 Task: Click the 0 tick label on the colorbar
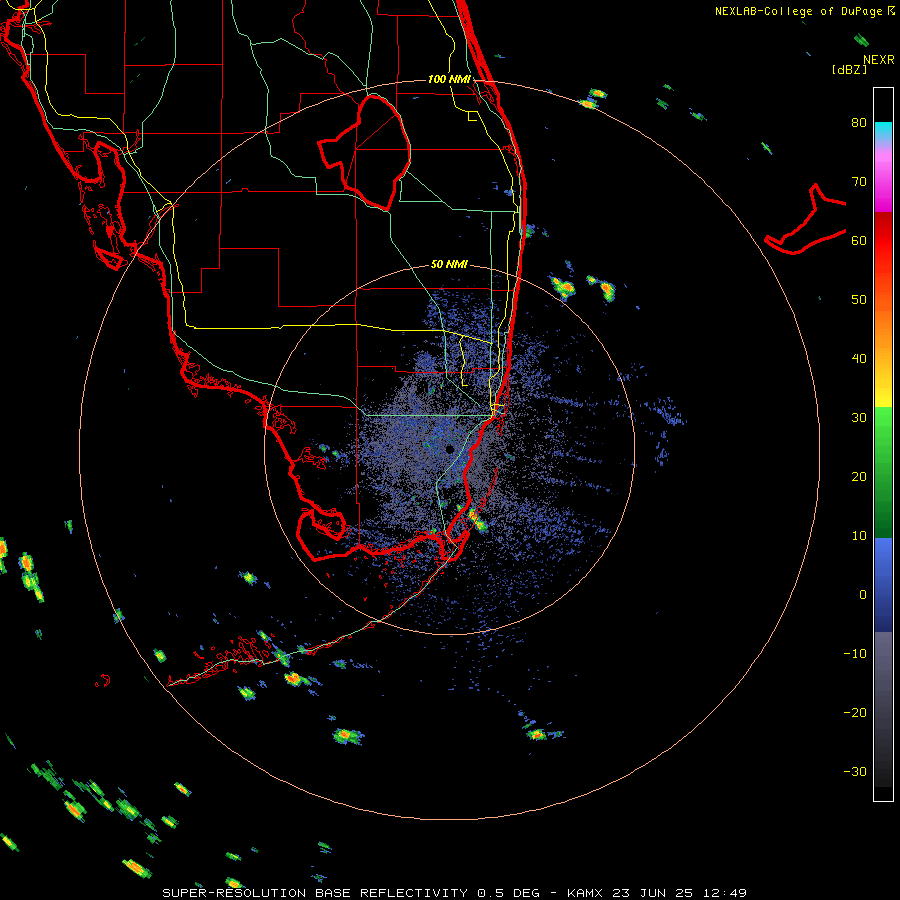click(863, 595)
